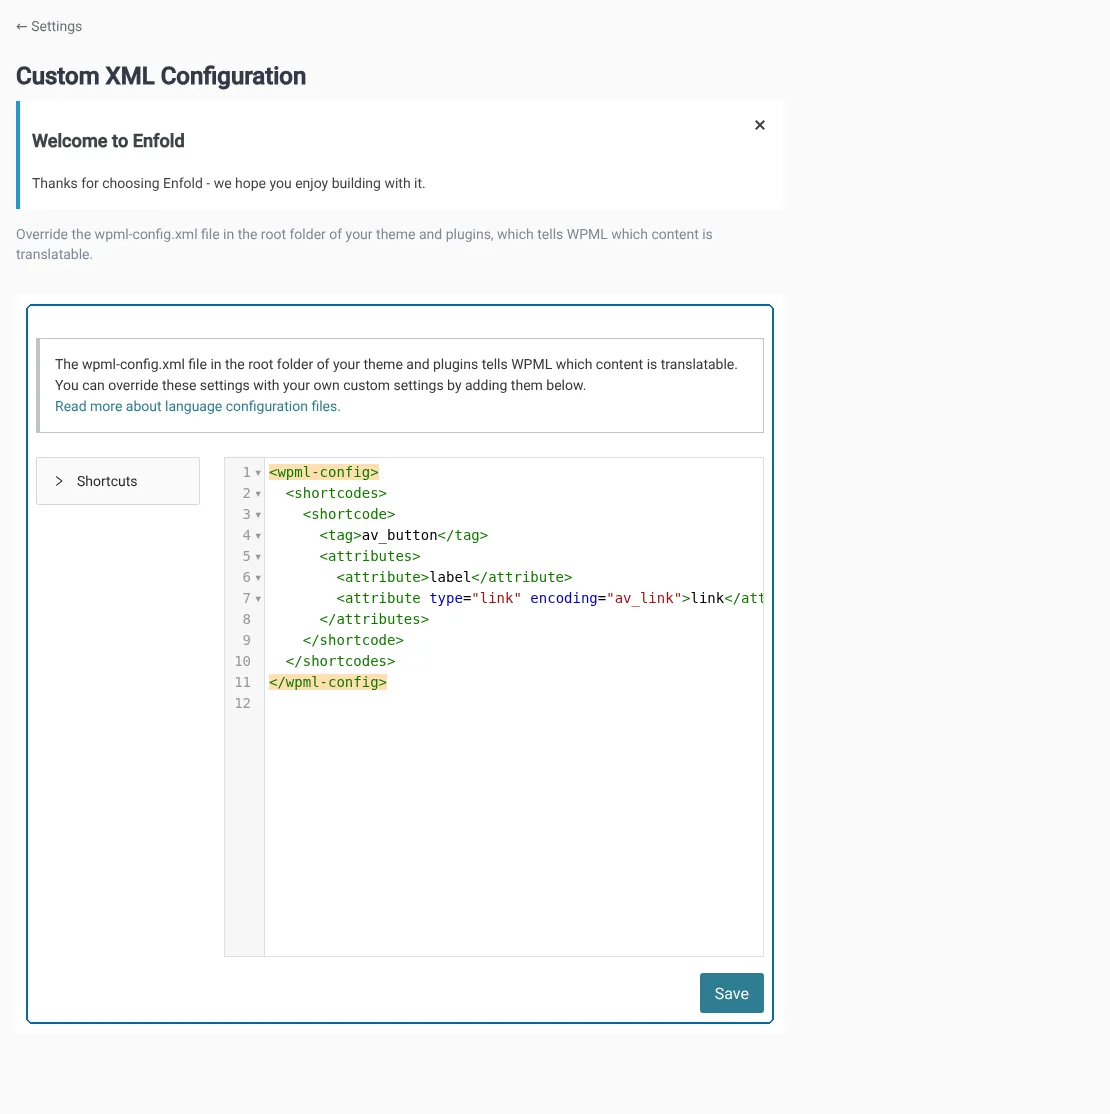Click the closing </shortcode> tag
Screen dimensions: 1110x1114
pyautogui.click(x=353, y=640)
